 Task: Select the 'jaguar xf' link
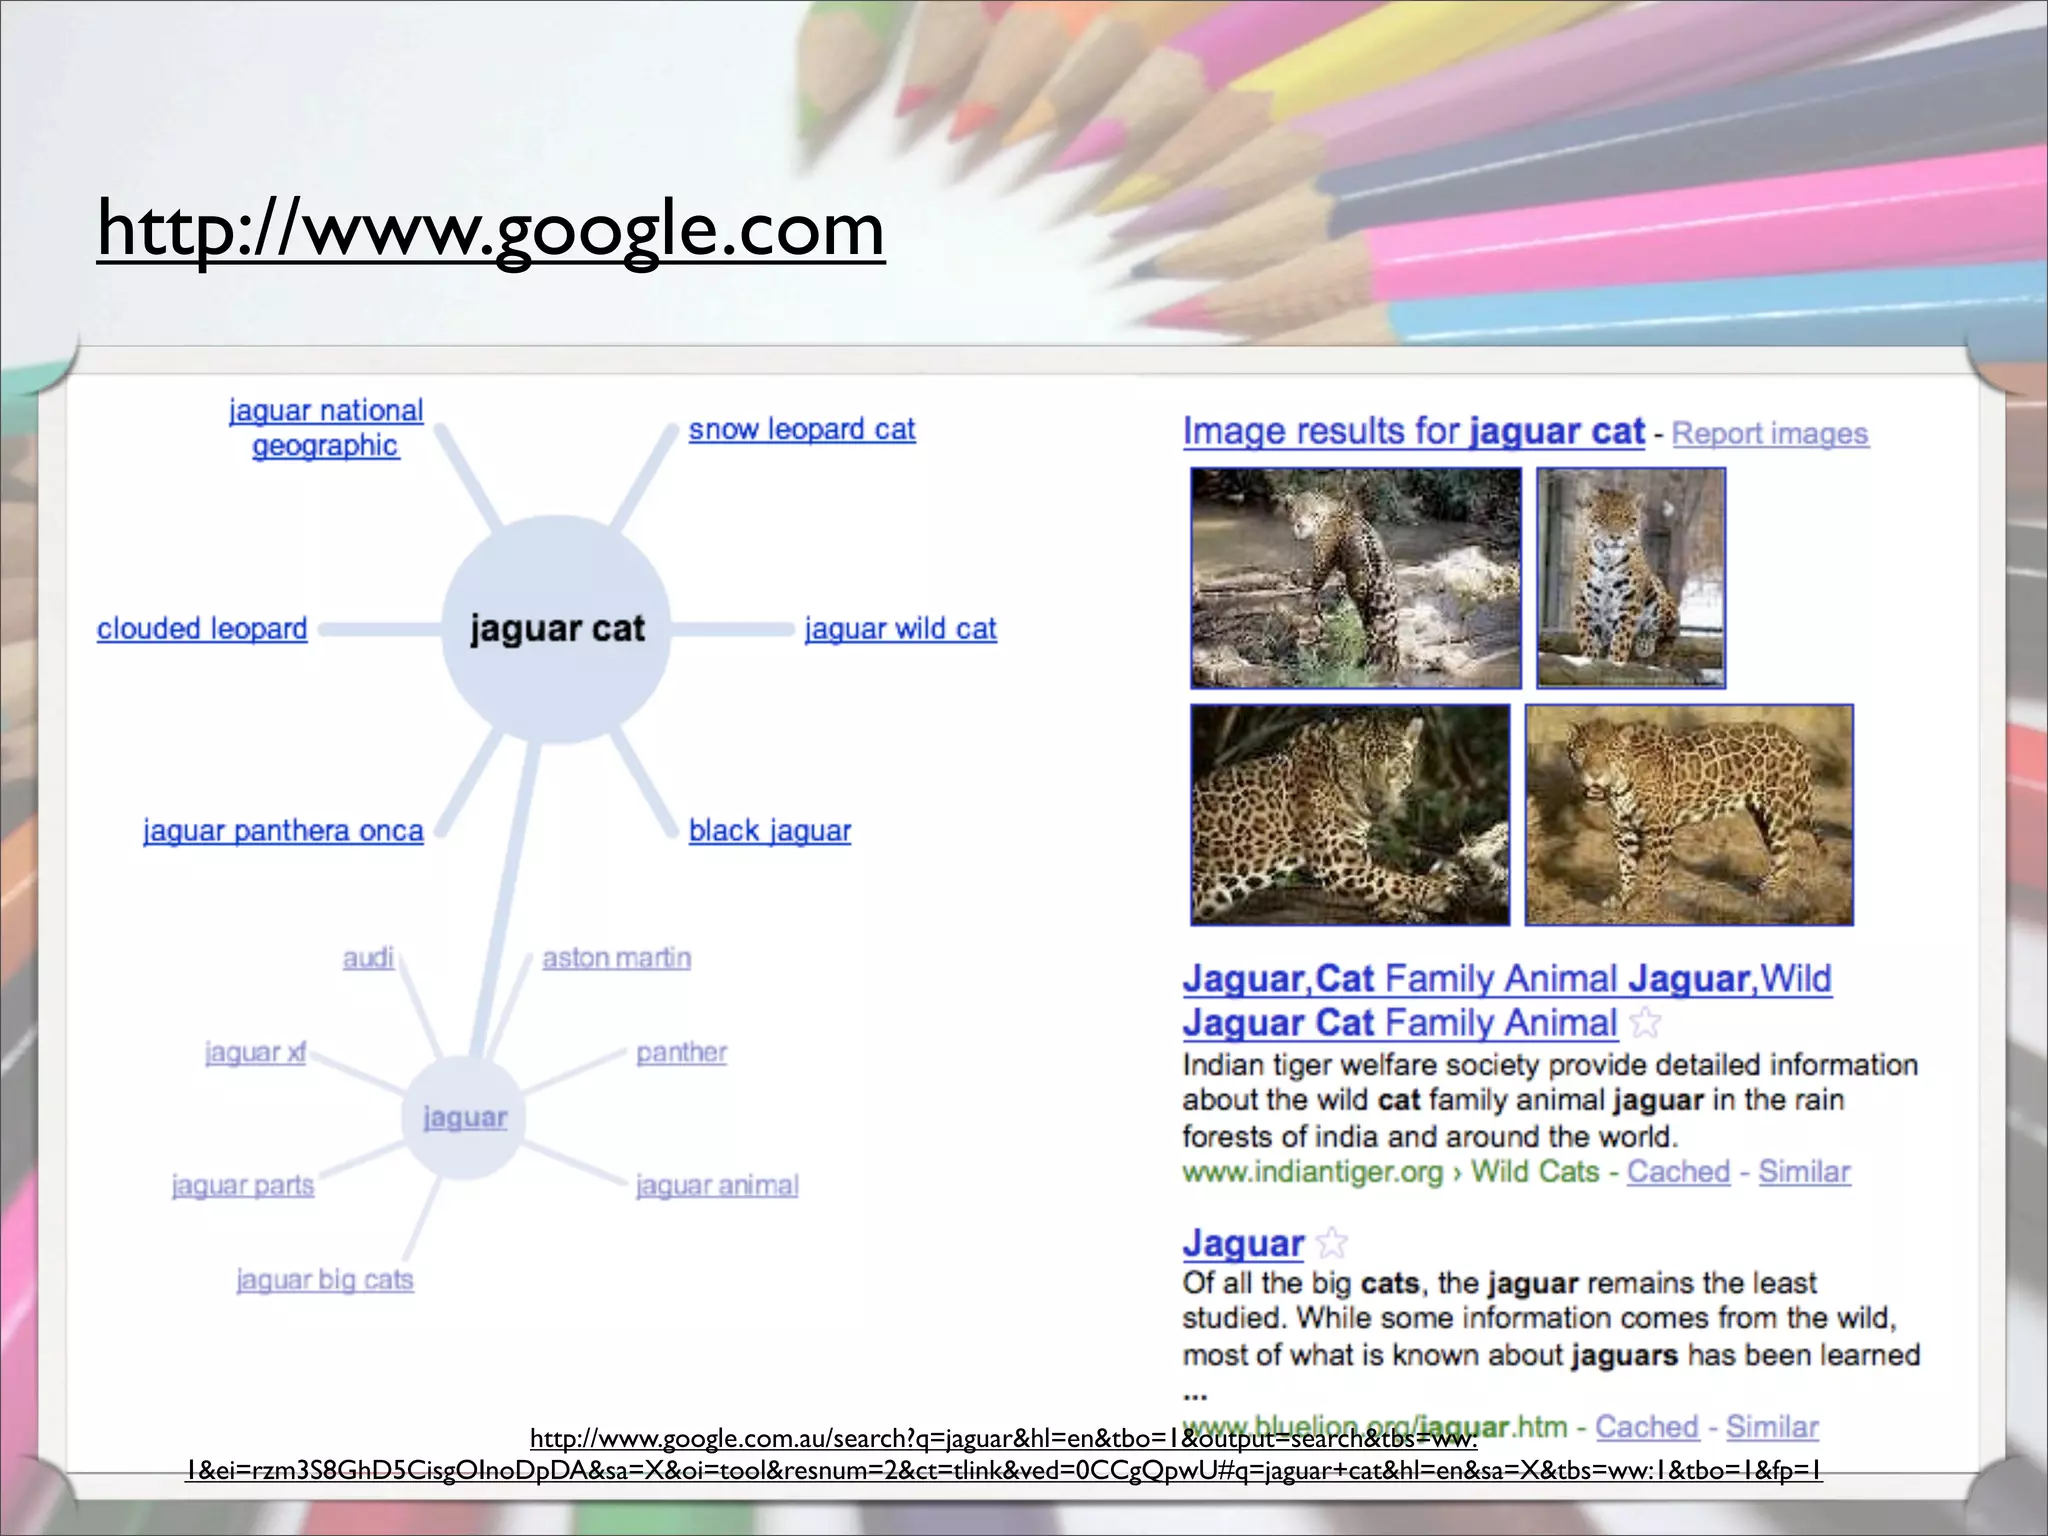click(x=255, y=1053)
